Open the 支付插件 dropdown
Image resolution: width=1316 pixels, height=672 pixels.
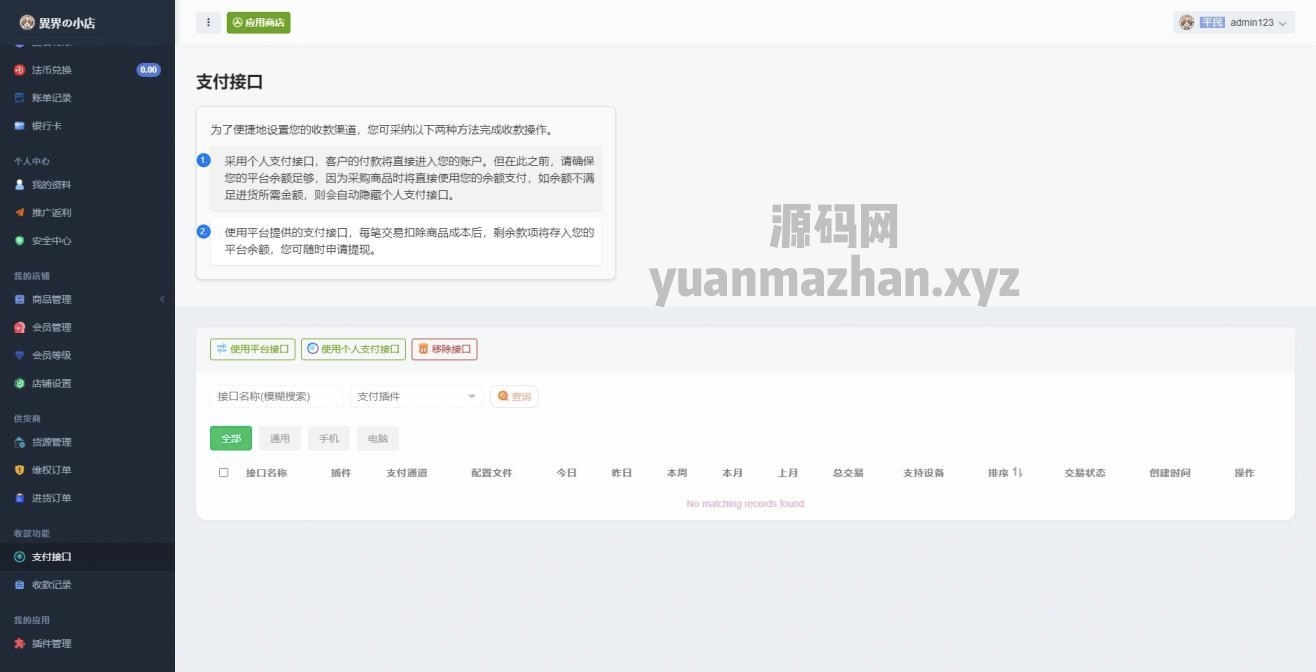416,397
